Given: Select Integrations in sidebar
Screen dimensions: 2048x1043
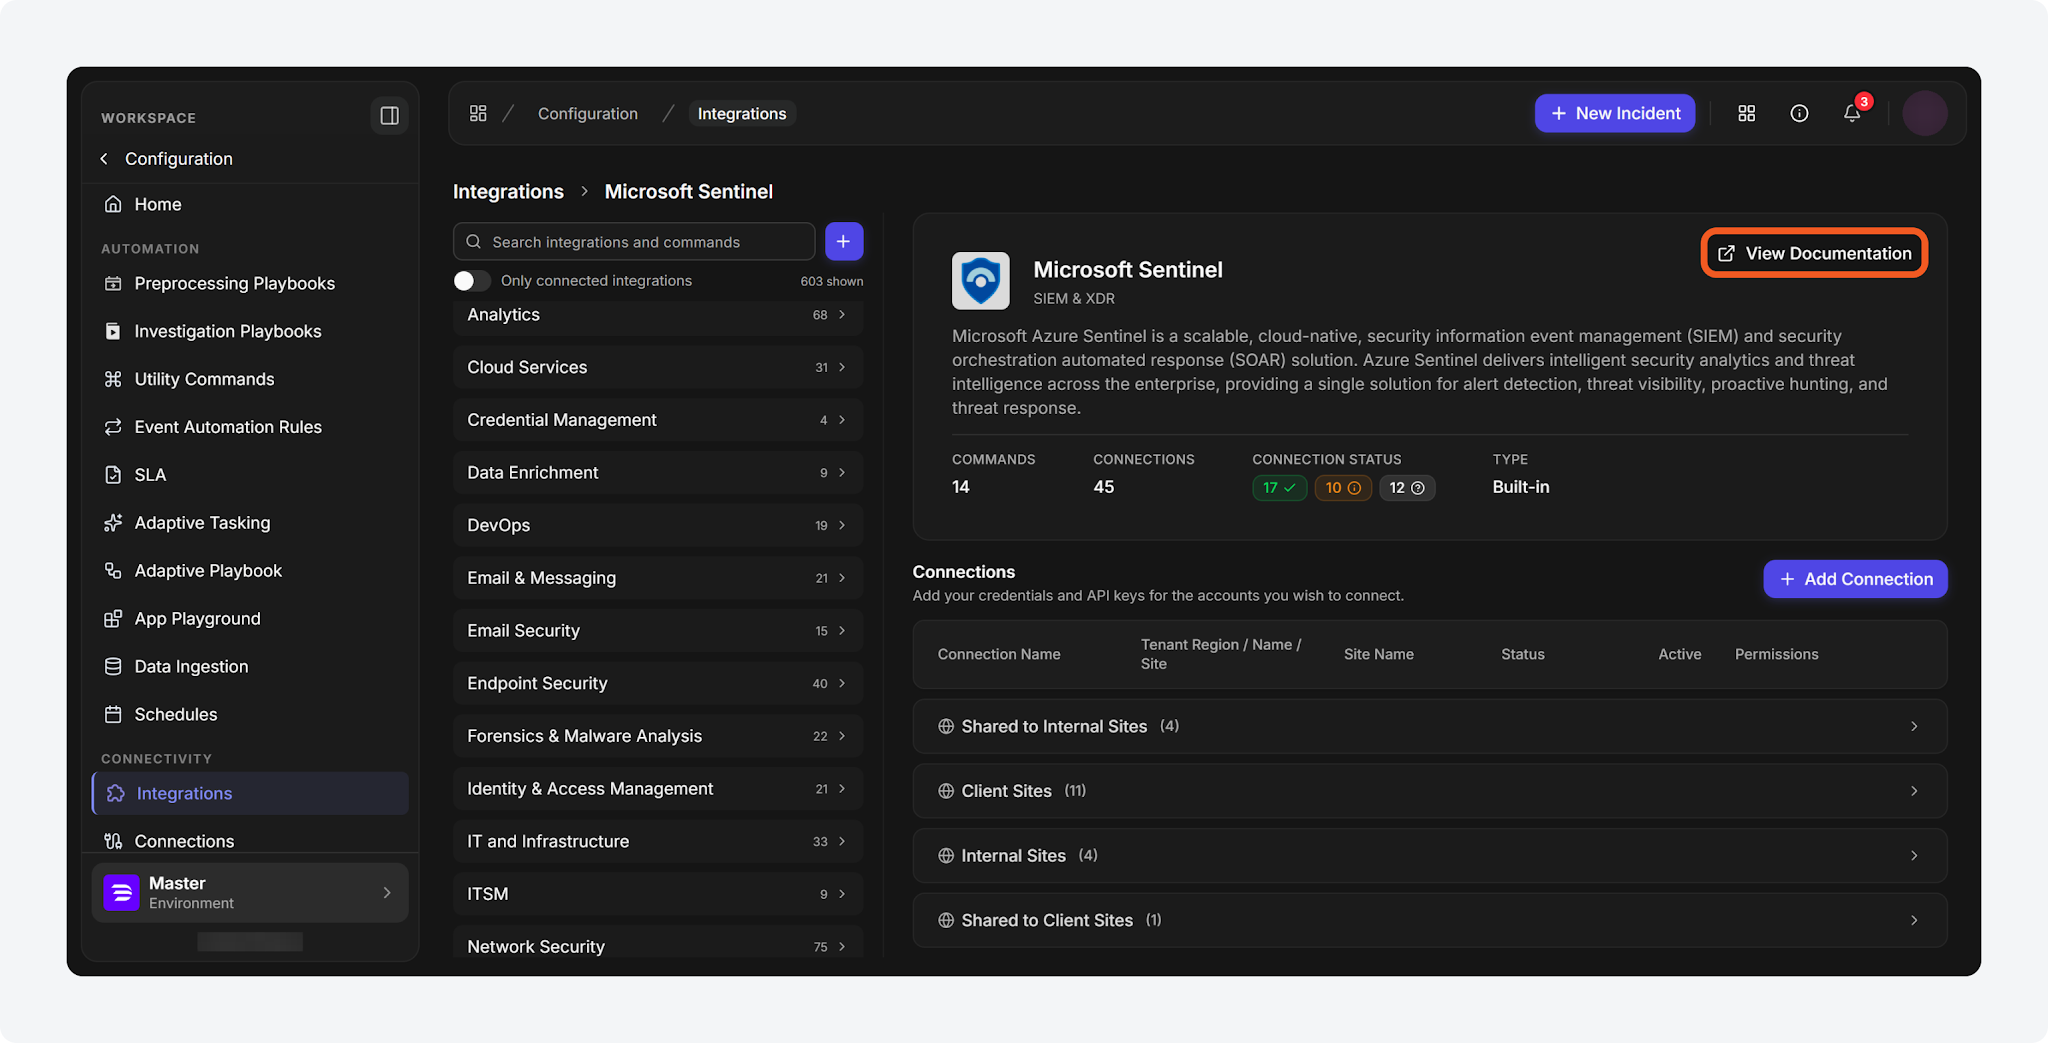Looking at the screenshot, I should (250, 793).
